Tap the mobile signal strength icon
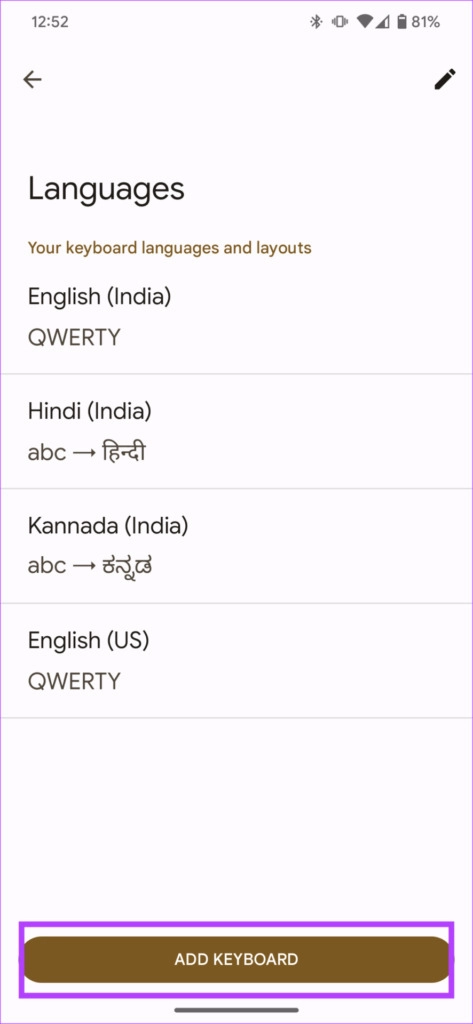This screenshot has width=473, height=1024. point(383,22)
